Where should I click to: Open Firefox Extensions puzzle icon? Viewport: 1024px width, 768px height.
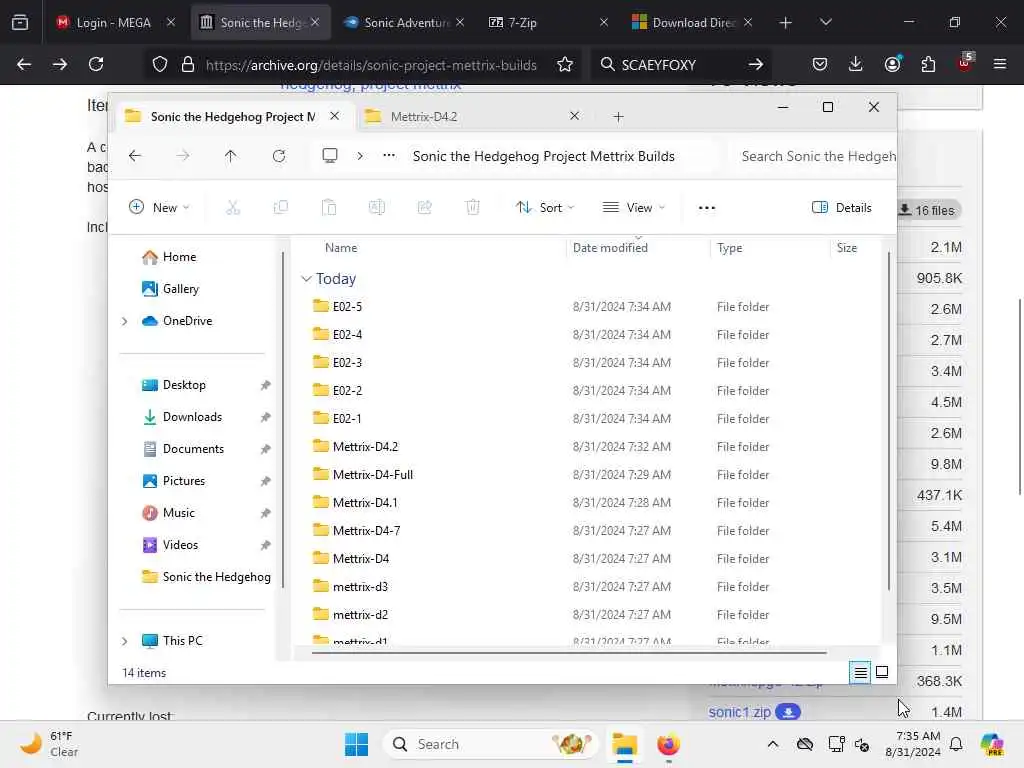point(928,64)
